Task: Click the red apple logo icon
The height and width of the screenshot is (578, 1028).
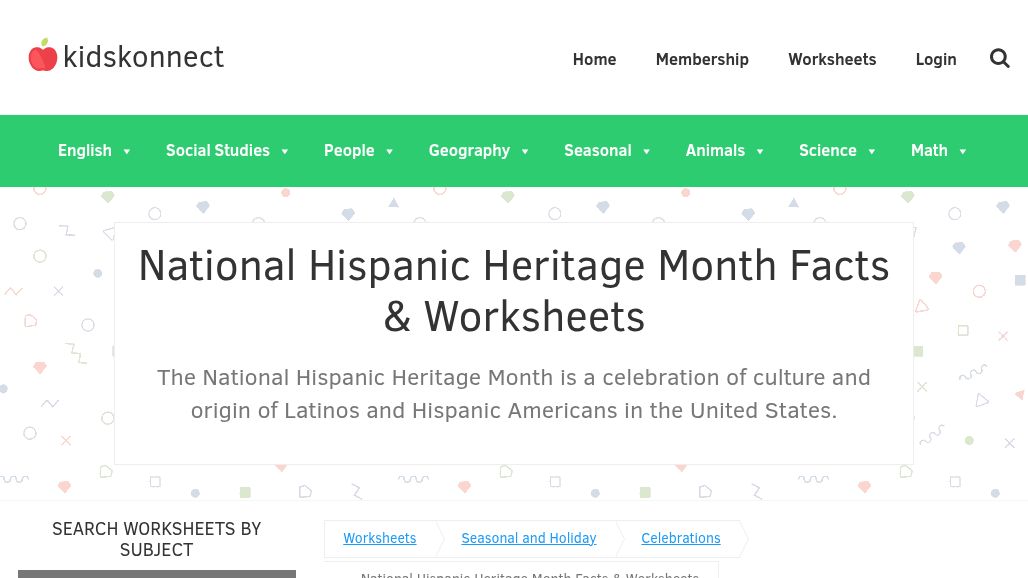Action: pos(43,56)
